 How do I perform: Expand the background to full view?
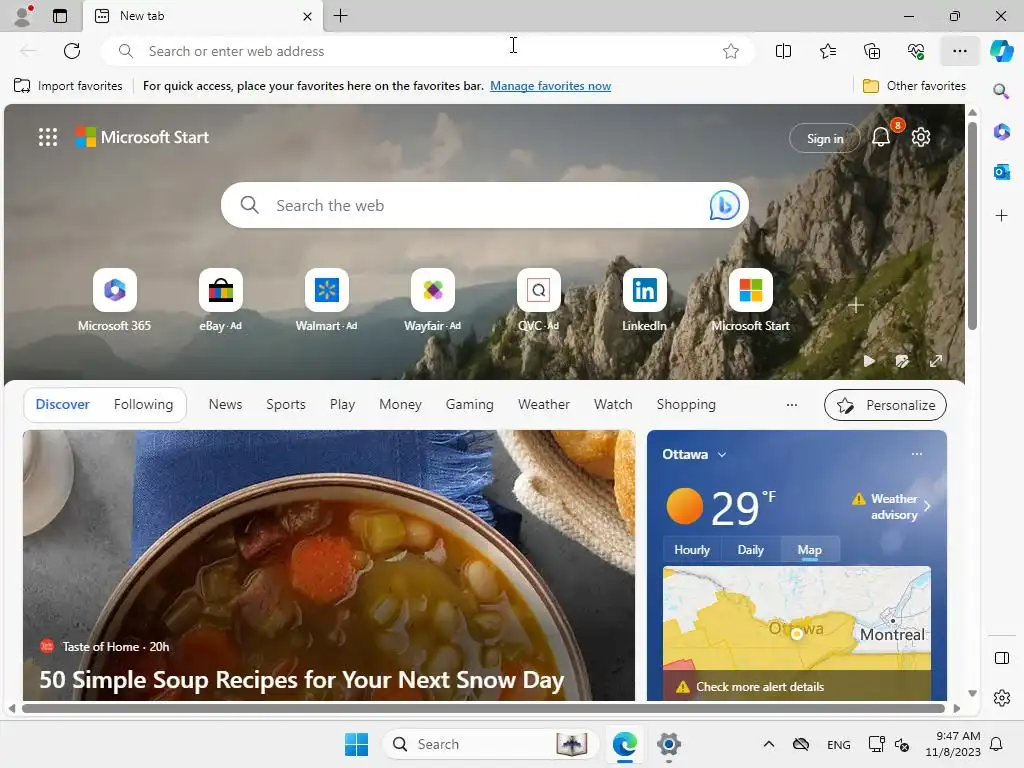point(936,361)
